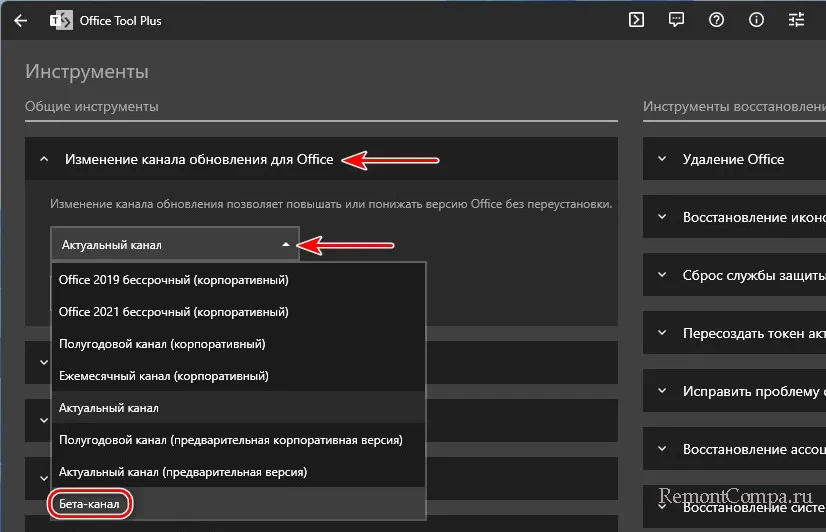Viewport: 826px width, 532px height.
Task: Collapse the 'Изменение канала обновления для Office' section
Action: pyautogui.click(x=44, y=159)
